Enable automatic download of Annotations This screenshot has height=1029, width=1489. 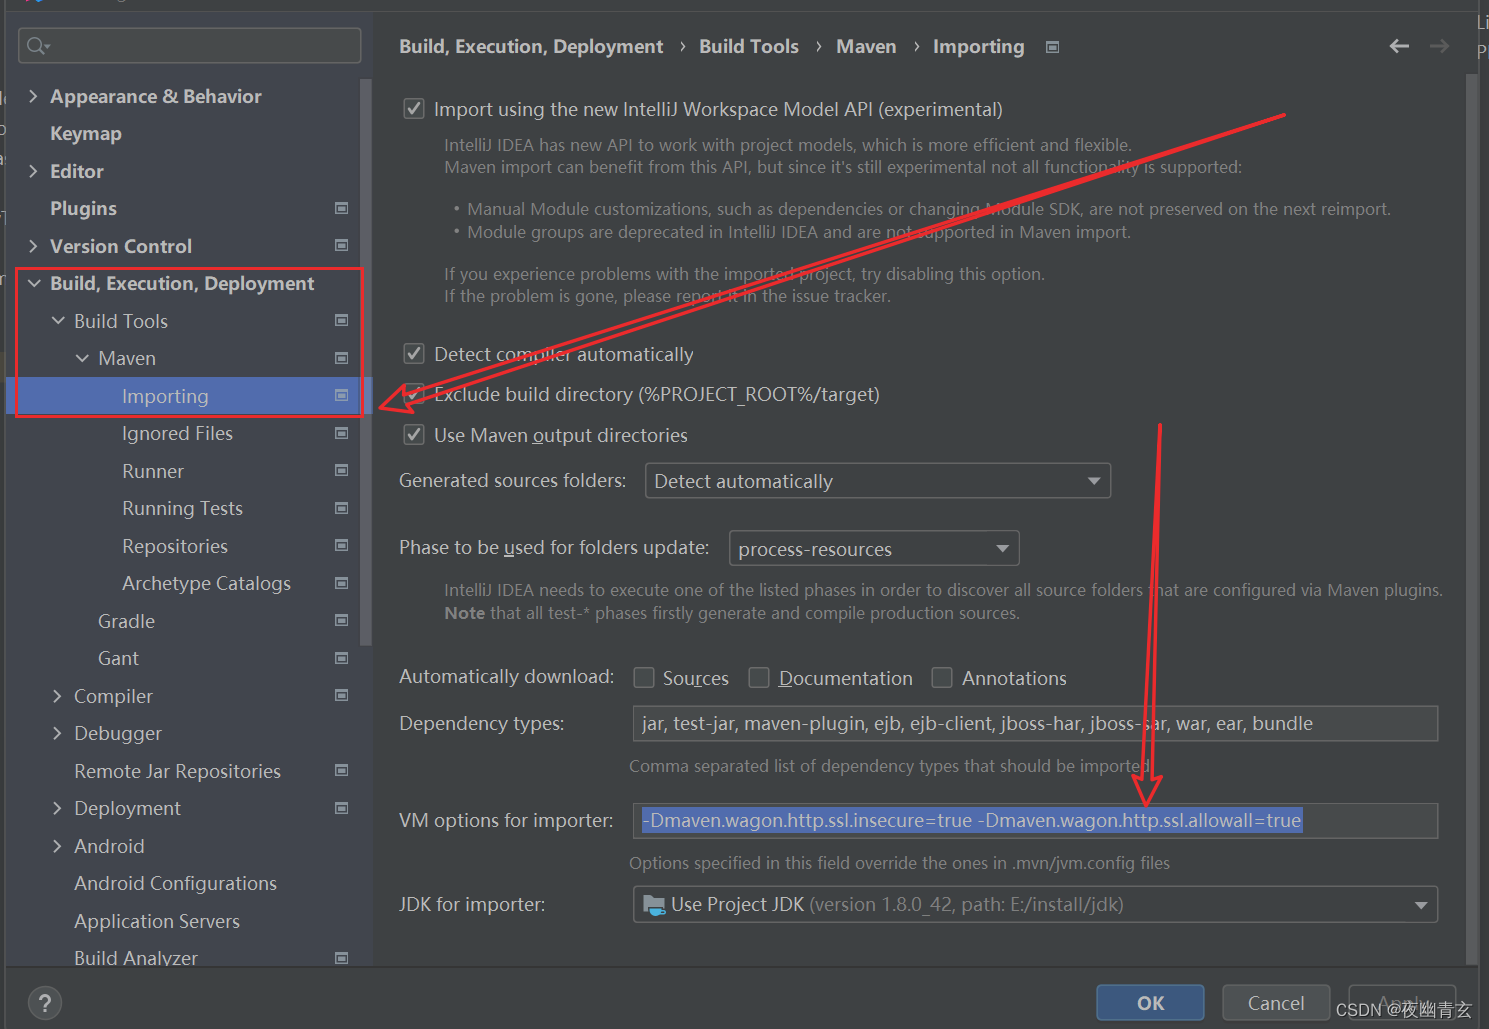pyautogui.click(x=942, y=677)
